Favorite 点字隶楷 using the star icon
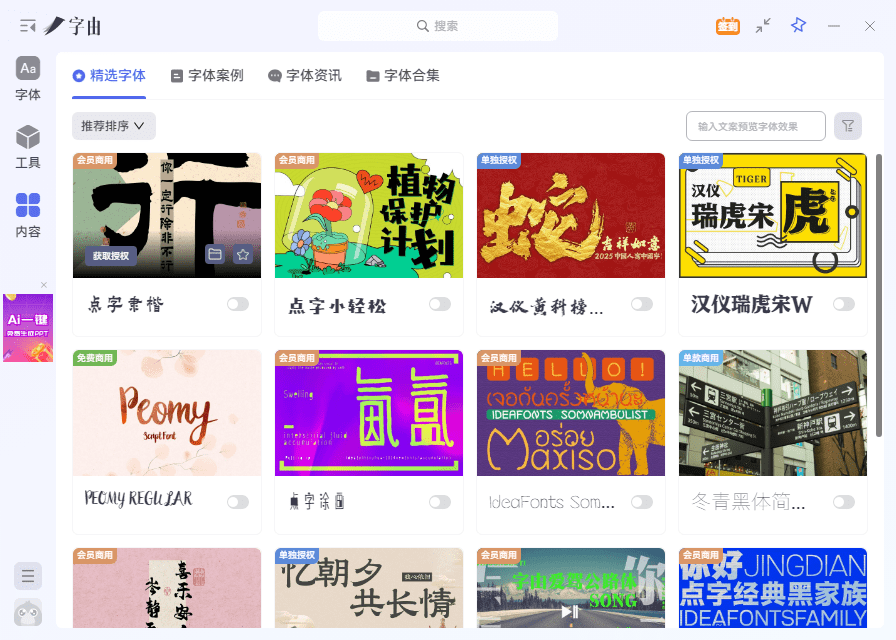 [243, 255]
